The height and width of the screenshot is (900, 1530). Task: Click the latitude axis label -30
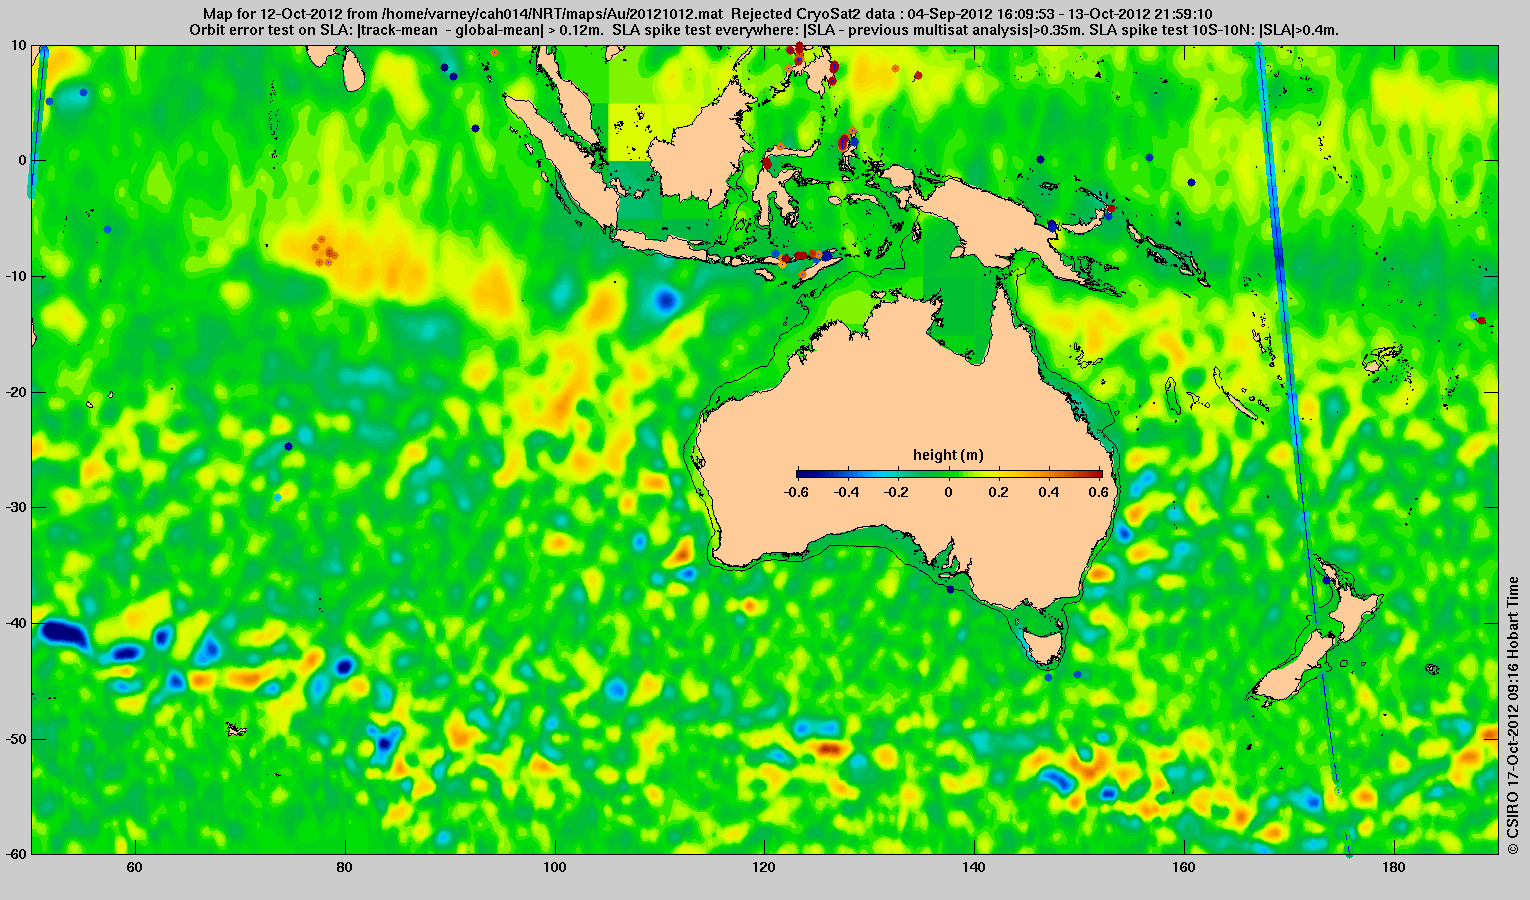click(15, 507)
